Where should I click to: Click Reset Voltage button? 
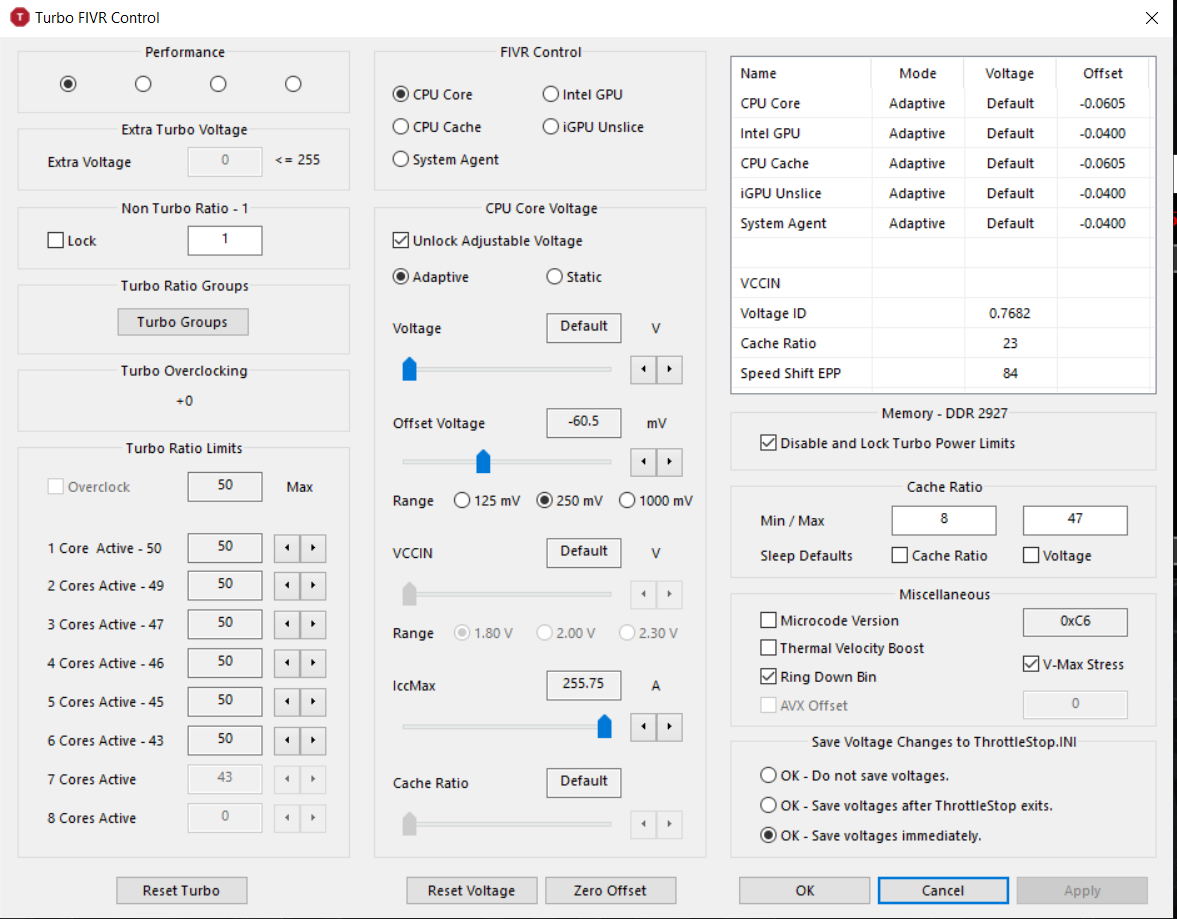pyautogui.click(x=471, y=890)
